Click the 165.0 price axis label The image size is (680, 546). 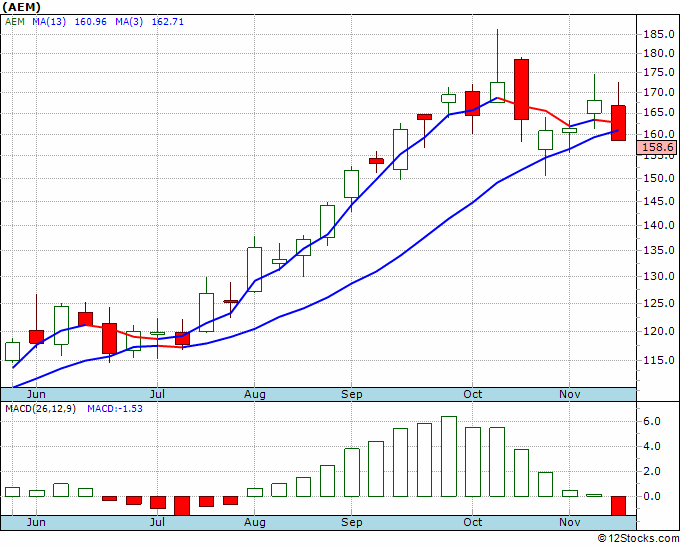tap(659, 112)
